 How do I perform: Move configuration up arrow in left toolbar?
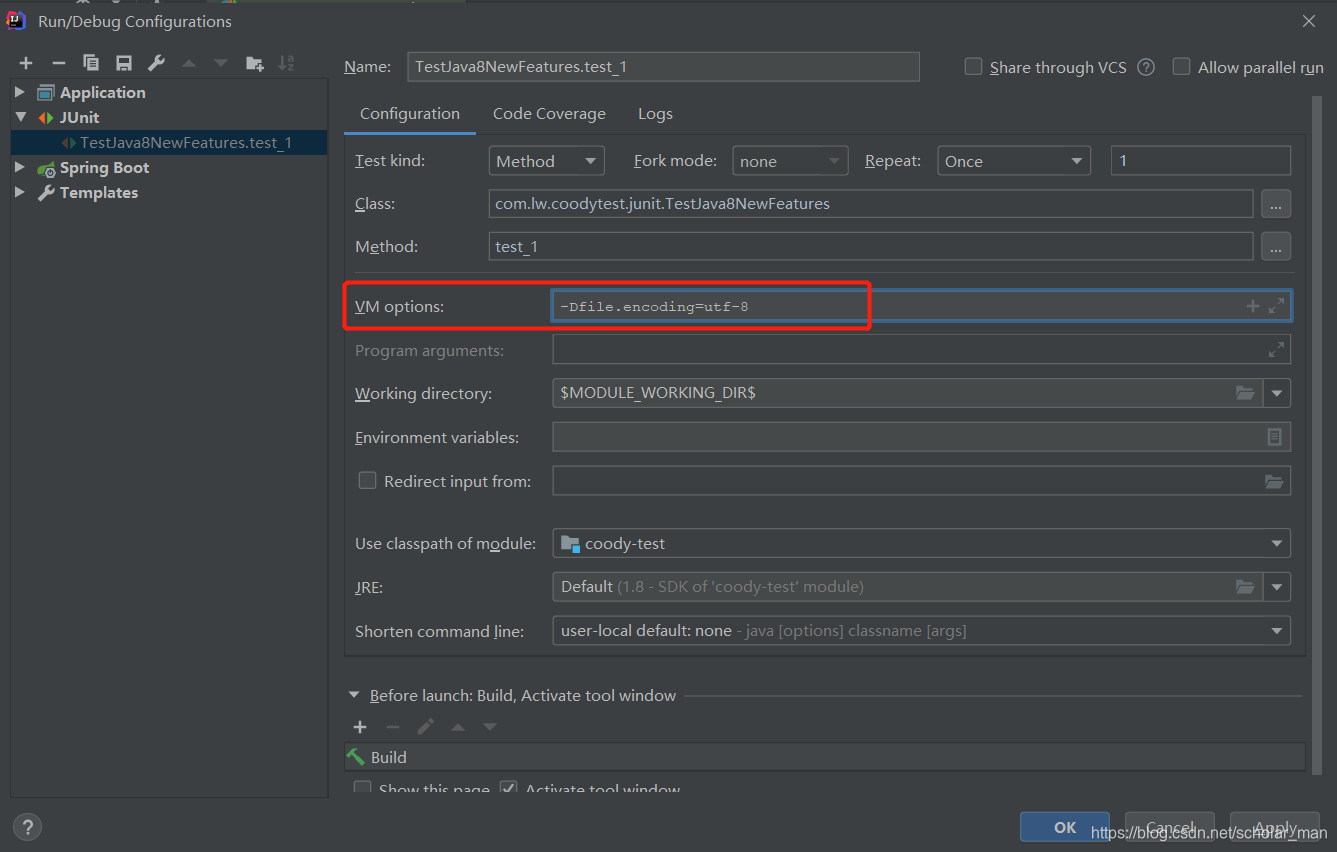click(x=189, y=63)
